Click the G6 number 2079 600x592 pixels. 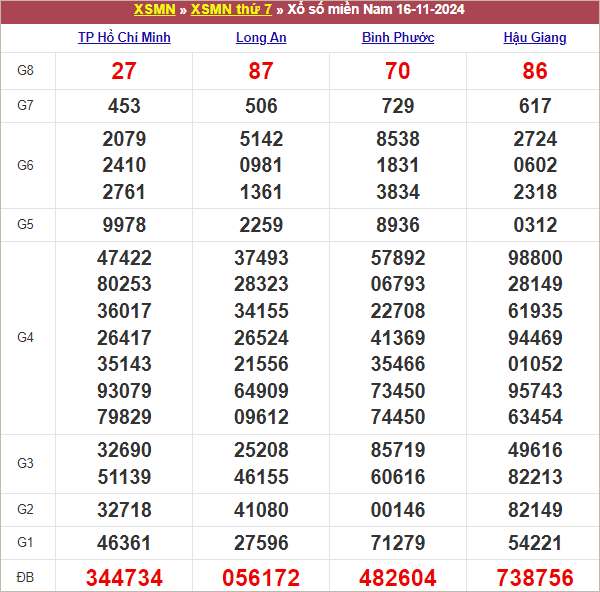pos(124,139)
